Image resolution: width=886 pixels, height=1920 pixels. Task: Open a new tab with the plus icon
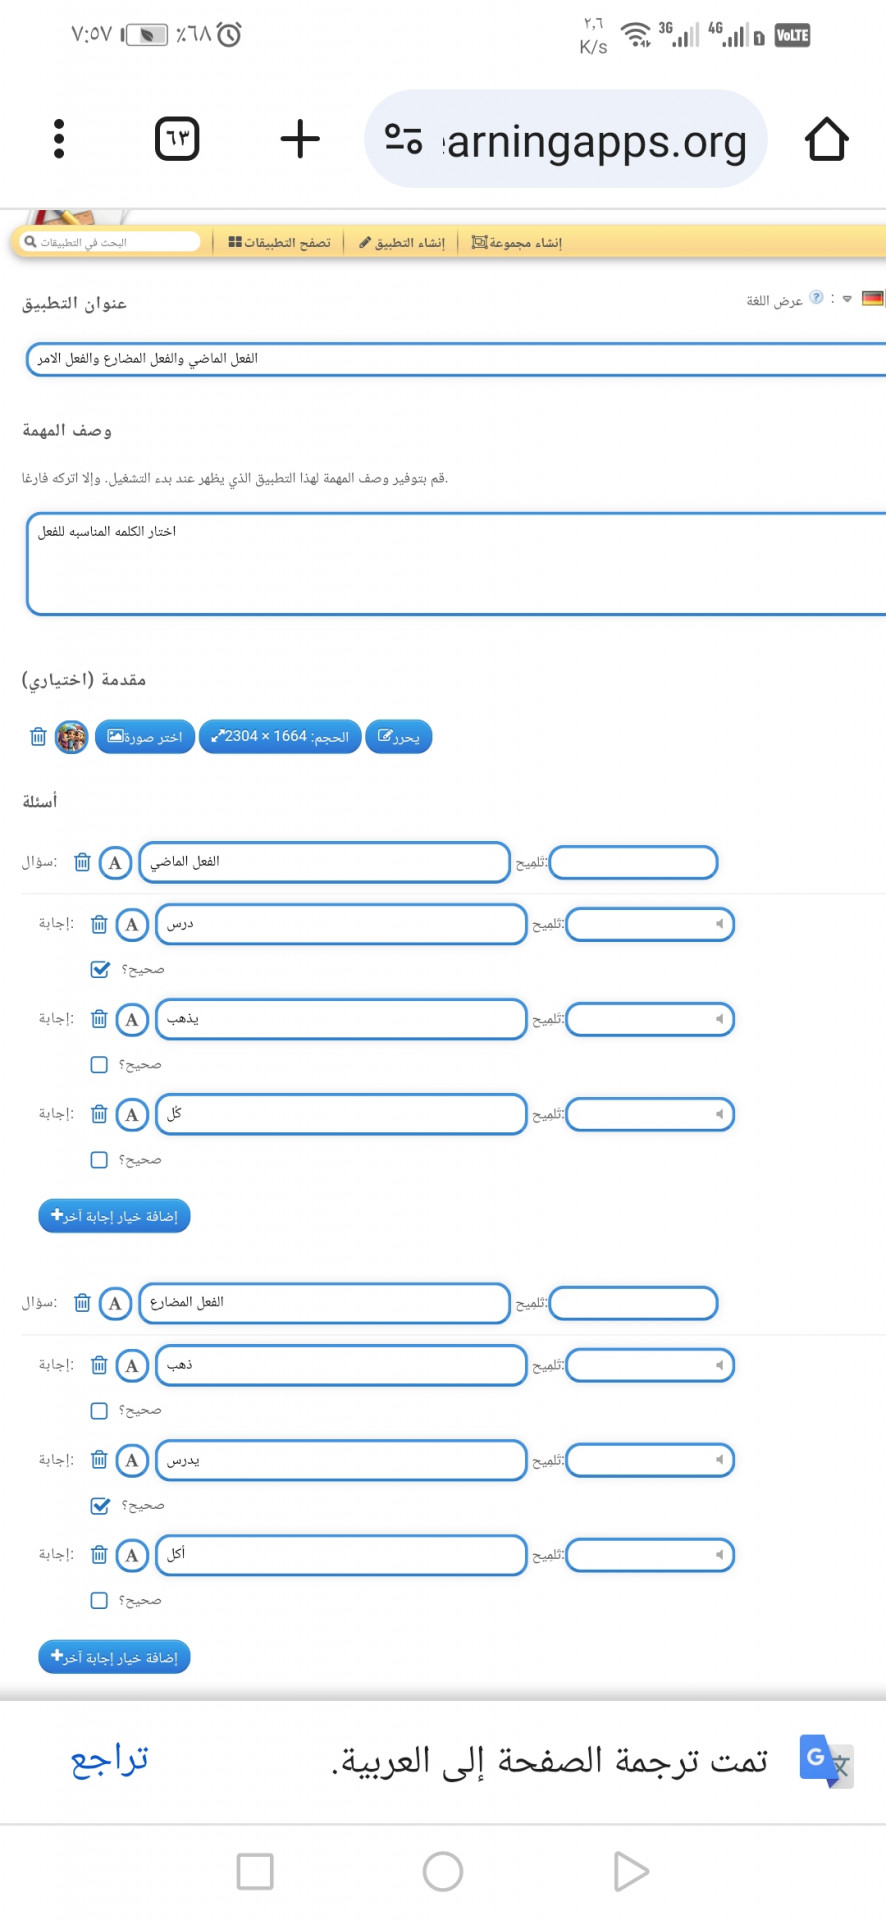[x=300, y=139]
